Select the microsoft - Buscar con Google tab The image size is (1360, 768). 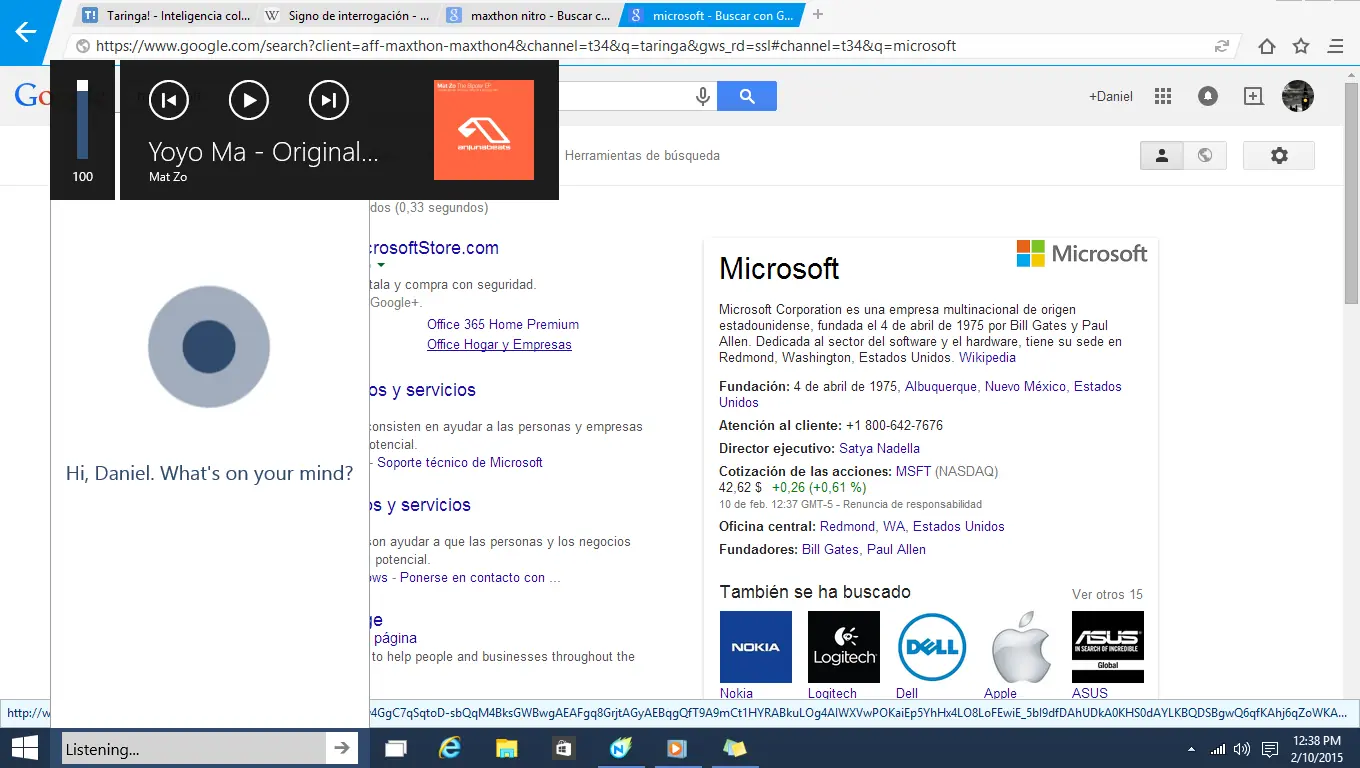click(x=713, y=15)
